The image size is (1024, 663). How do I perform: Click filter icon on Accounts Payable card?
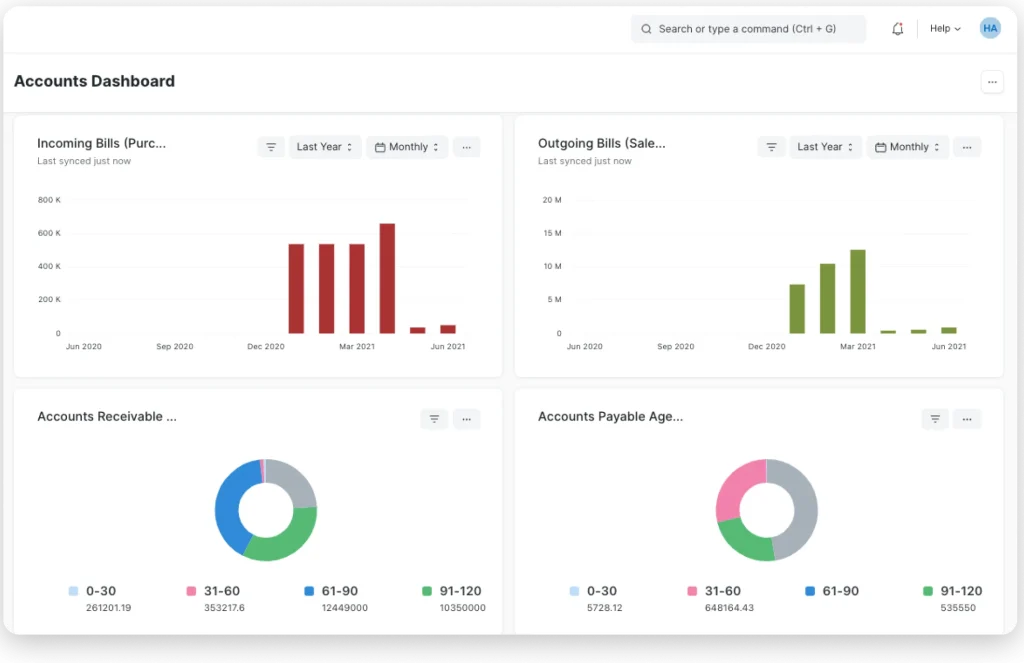[935, 419]
